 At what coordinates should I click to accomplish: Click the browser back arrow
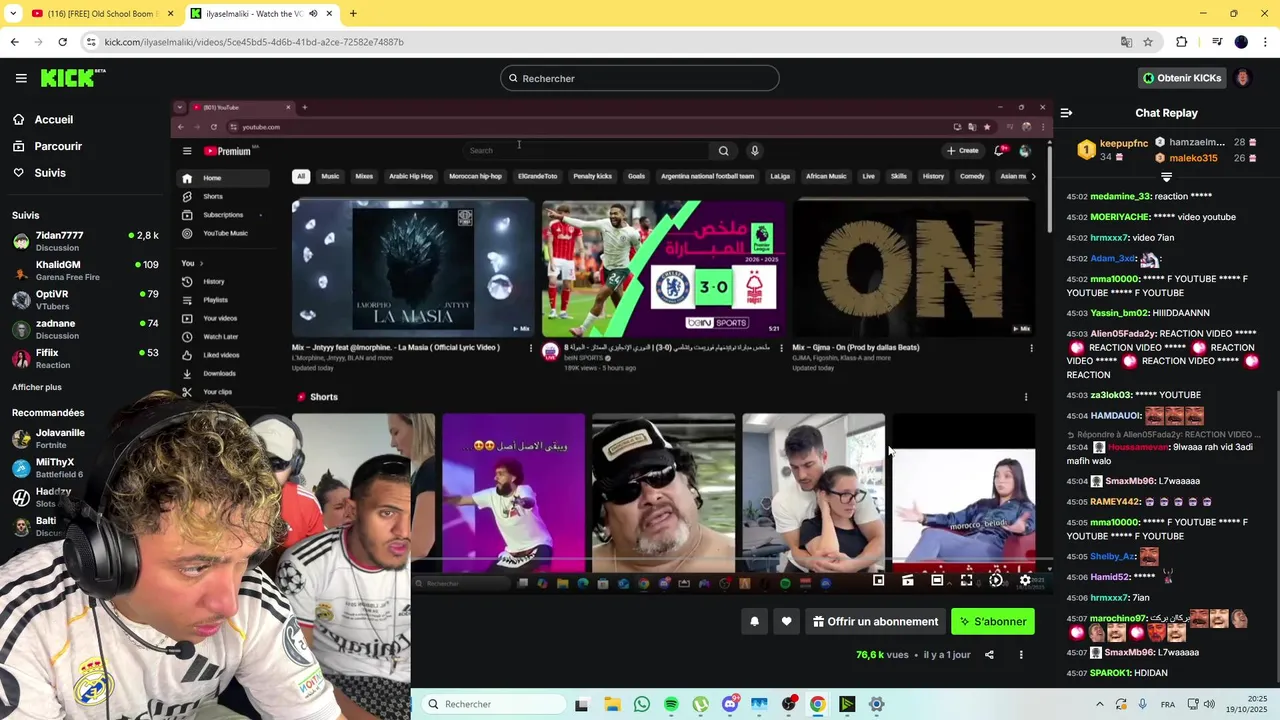tap(14, 42)
